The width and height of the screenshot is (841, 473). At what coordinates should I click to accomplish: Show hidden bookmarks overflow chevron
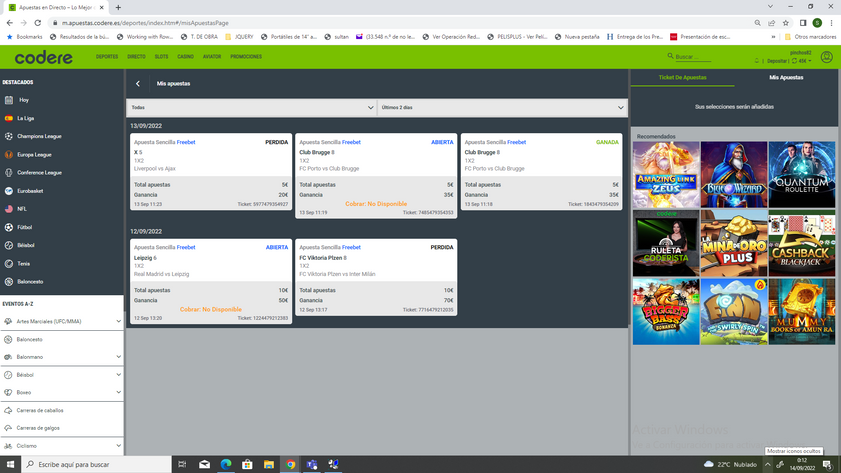click(773, 37)
